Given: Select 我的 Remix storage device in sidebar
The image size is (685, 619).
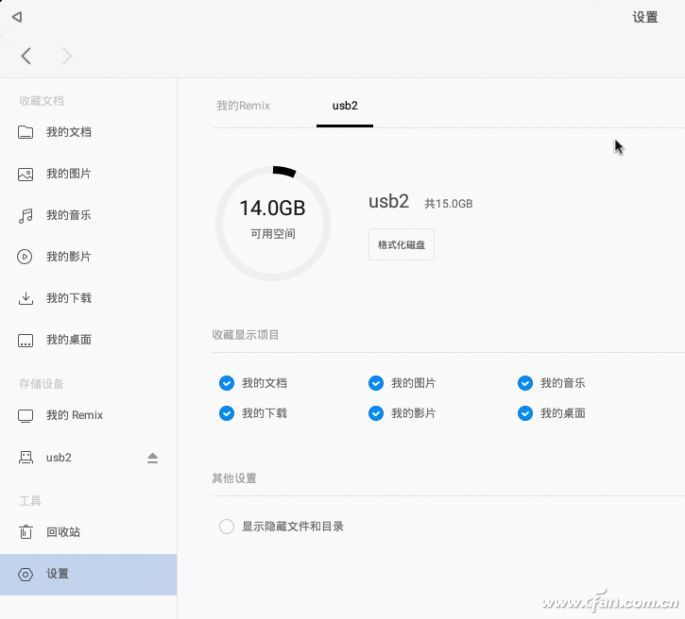Looking at the screenshot, I should click(x=74, y=415).
